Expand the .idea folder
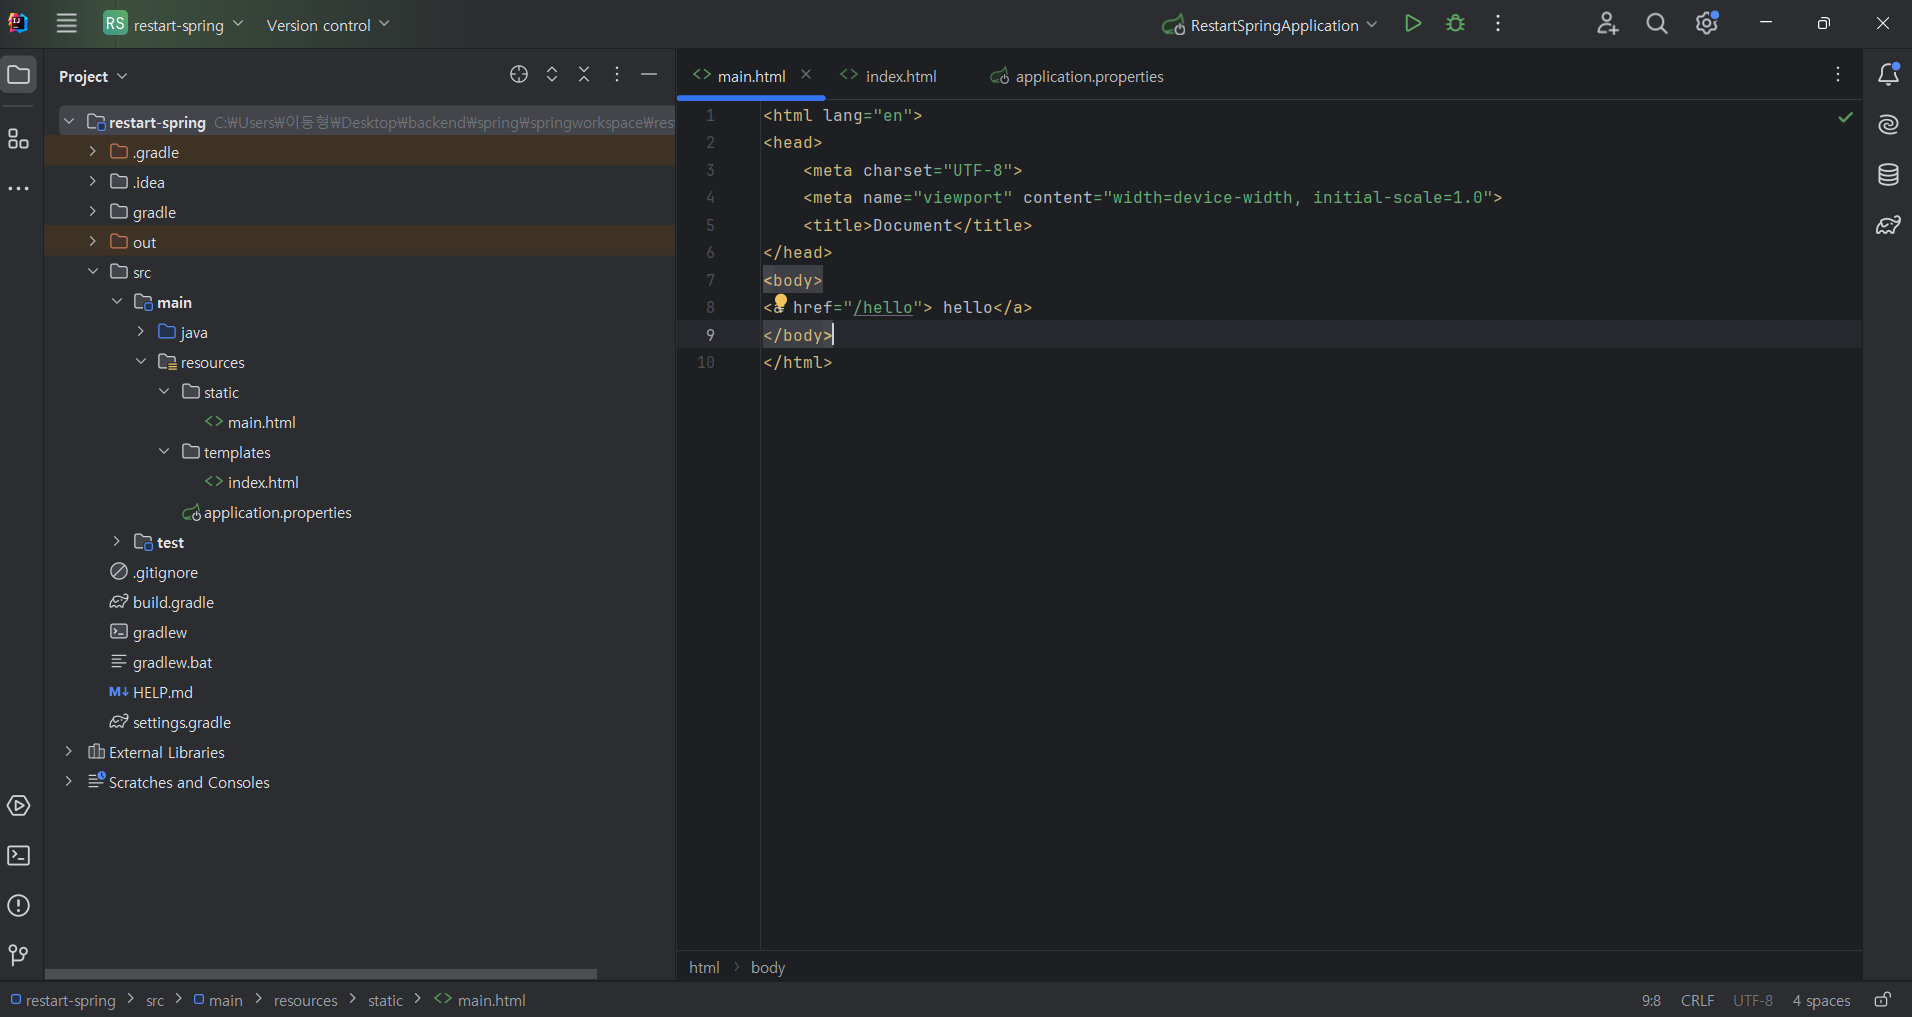1912x1017 pixels. point(93,182)
